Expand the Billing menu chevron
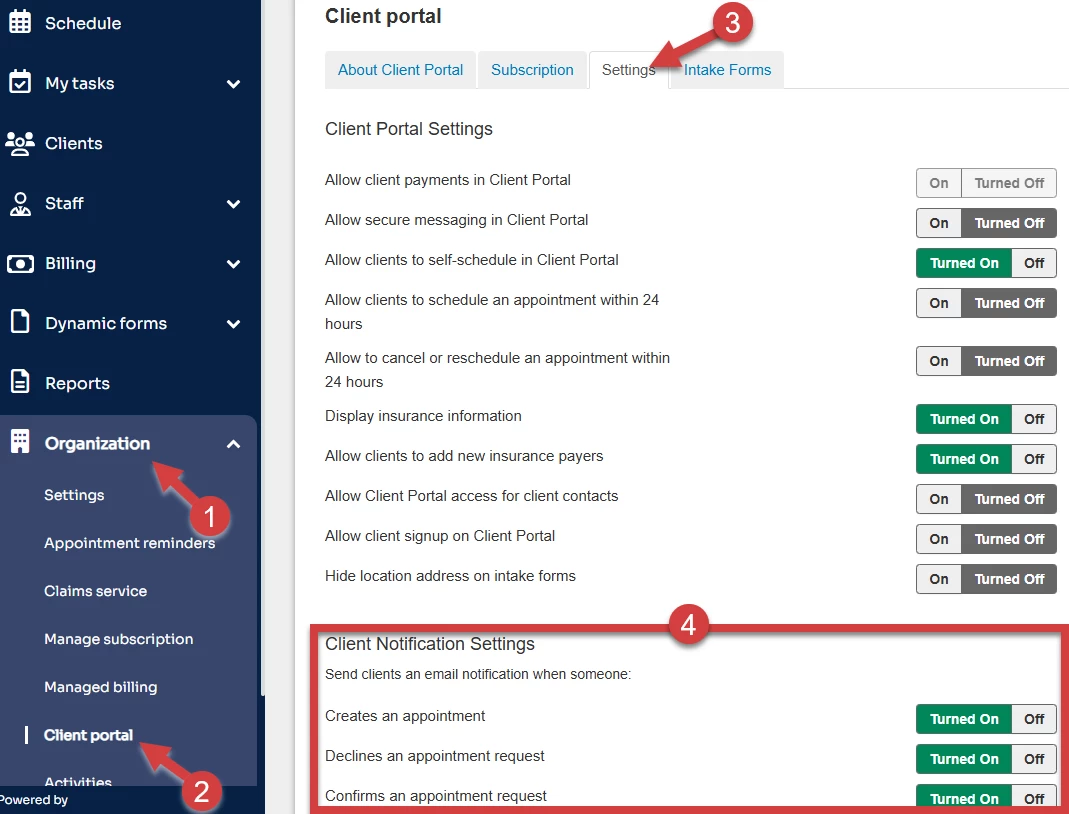This screenshot has width=1069, height=814. click(x=233, y=264)
